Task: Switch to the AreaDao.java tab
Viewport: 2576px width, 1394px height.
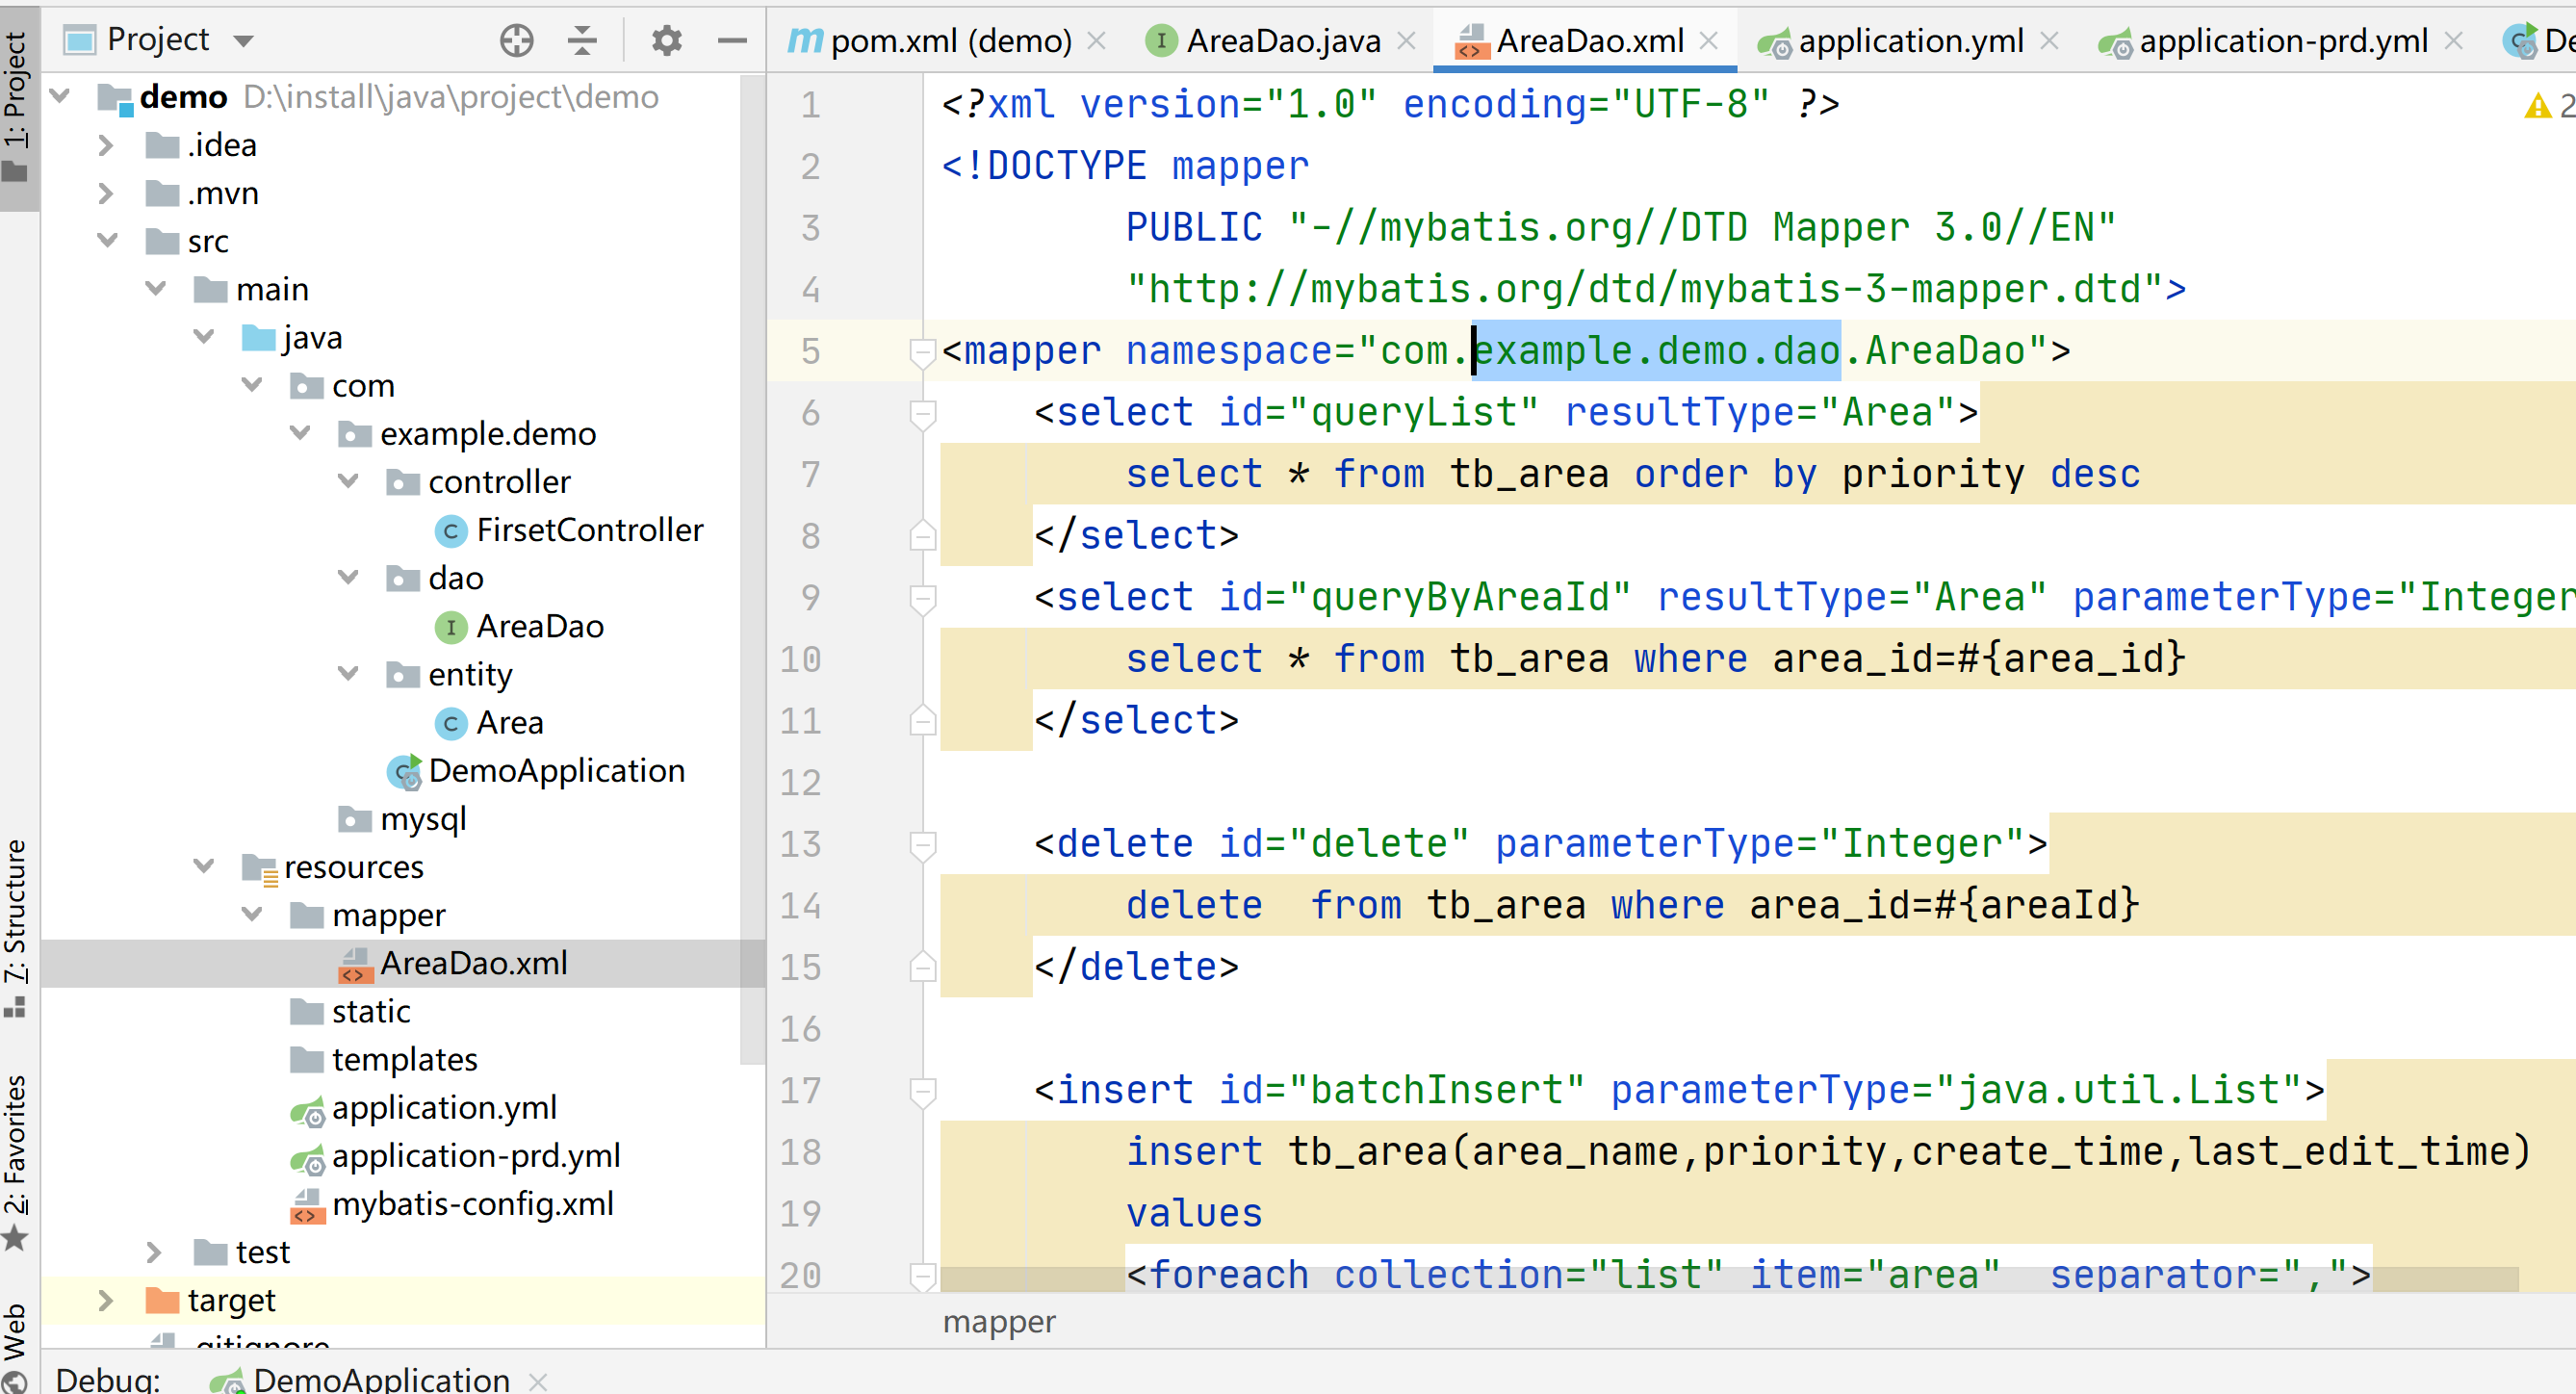Action: (1282, 41)
